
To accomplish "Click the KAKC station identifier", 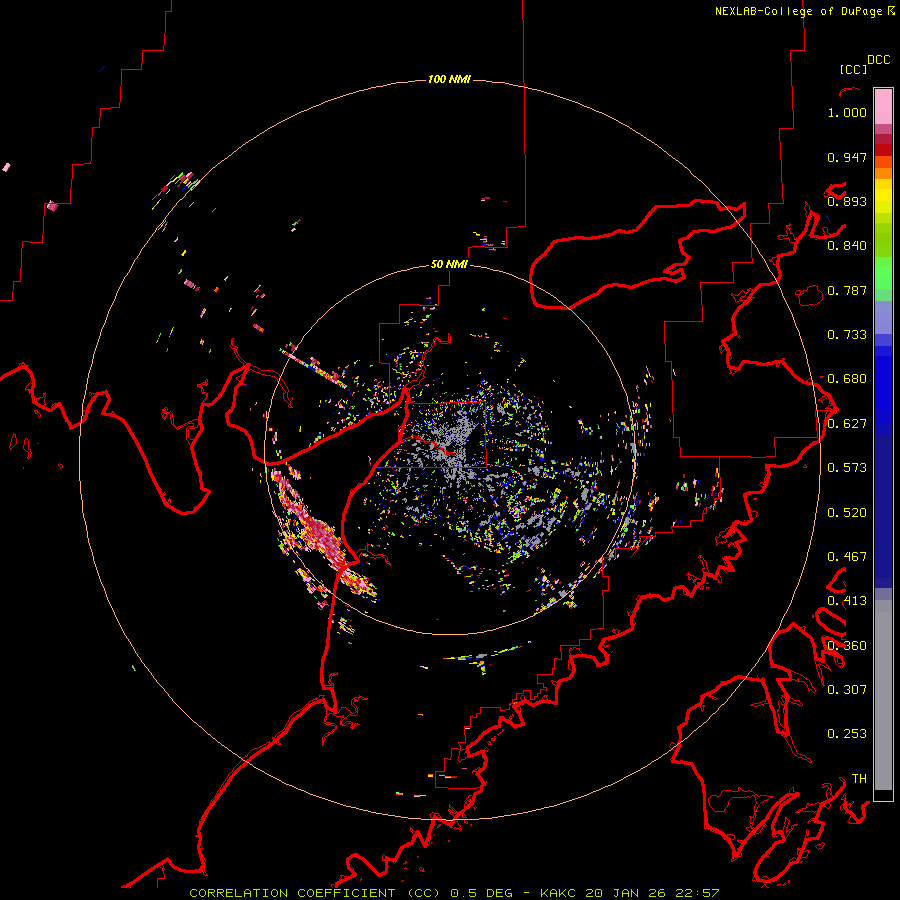I will pos(558,893).
